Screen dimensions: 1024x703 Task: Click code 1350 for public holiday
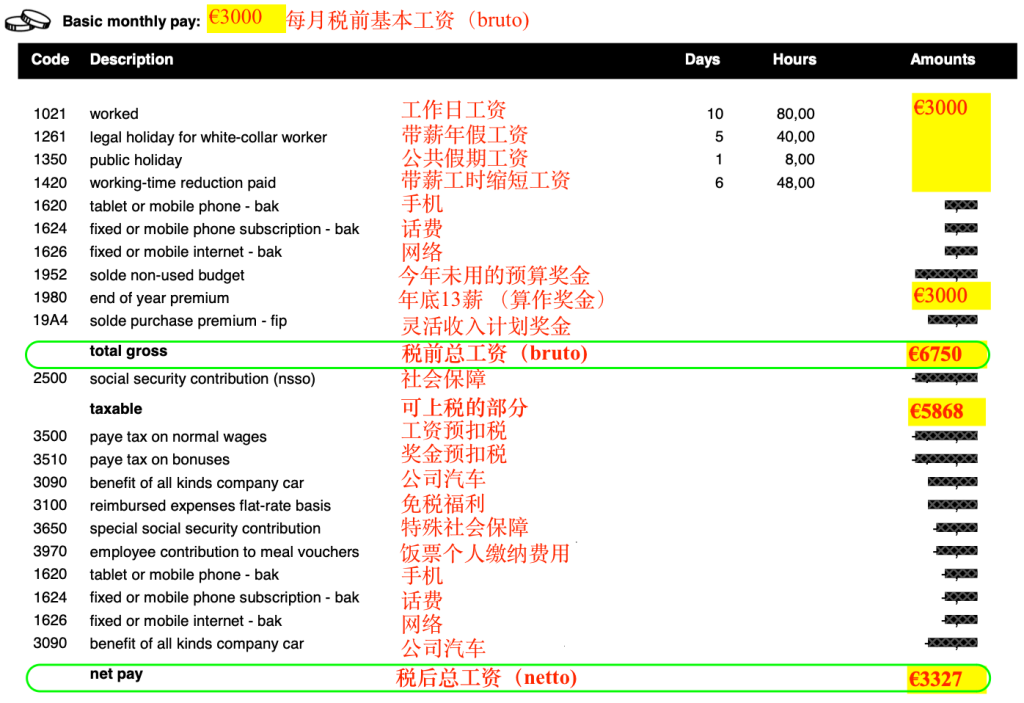[x=50, y=160]
